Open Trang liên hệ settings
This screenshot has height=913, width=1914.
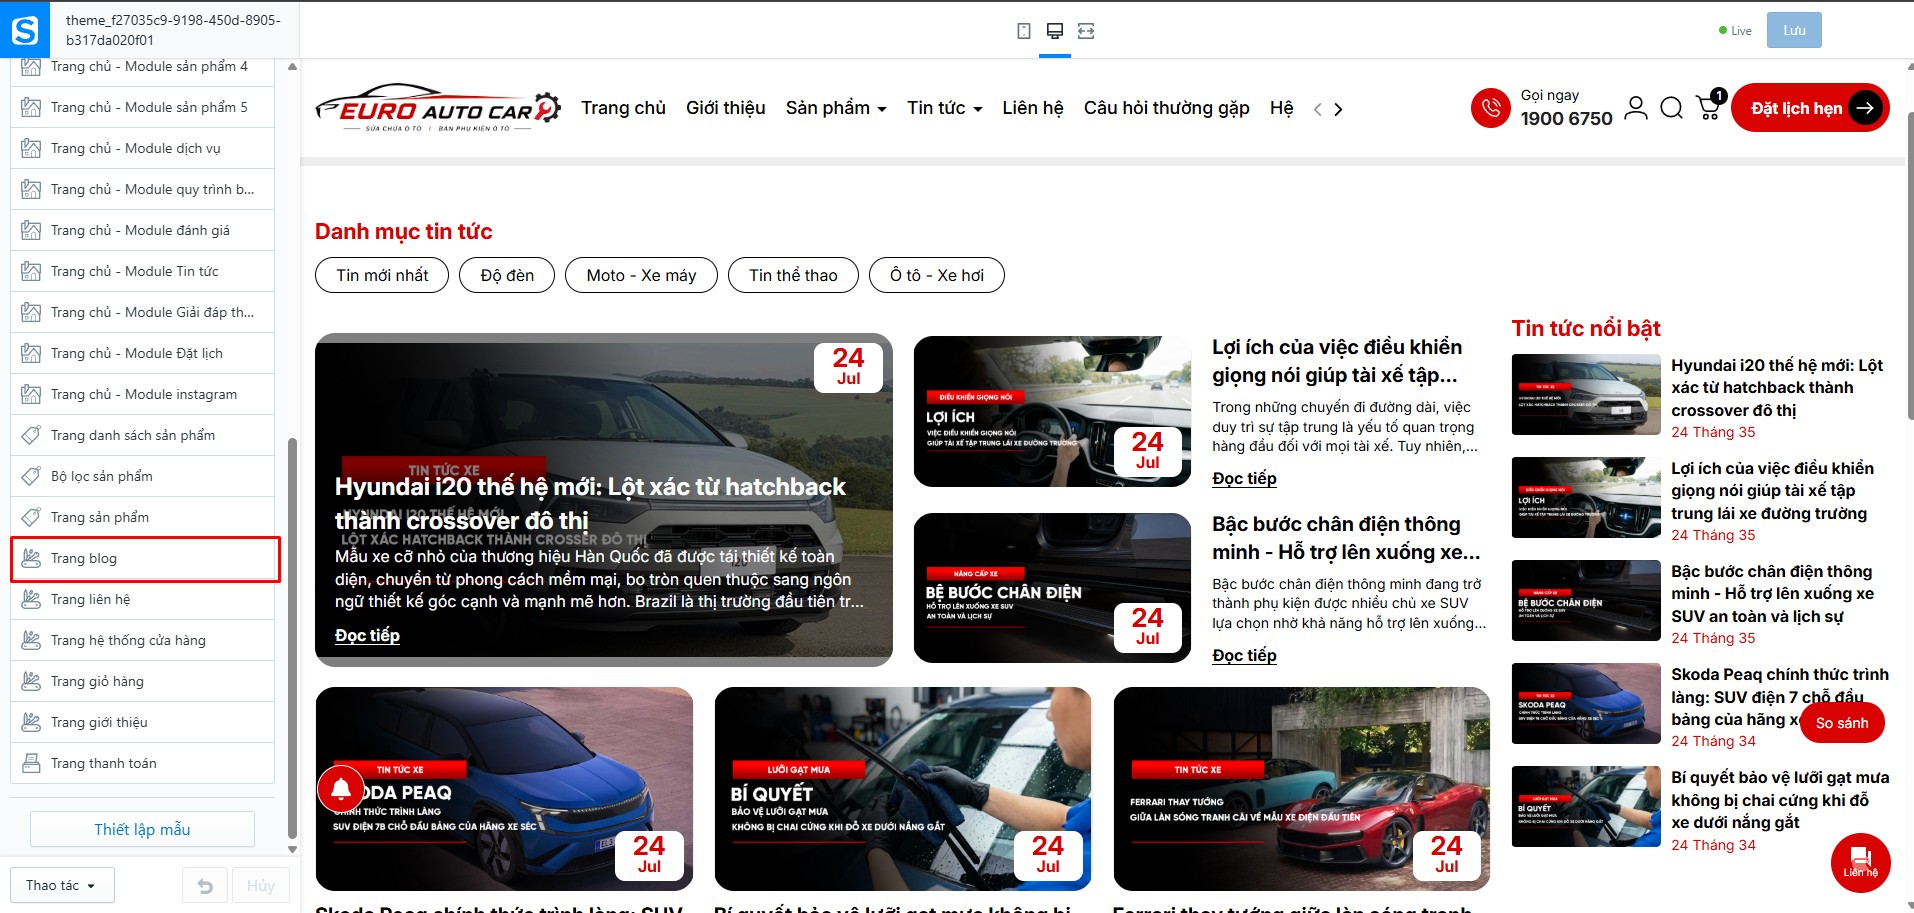click(143, 599)
